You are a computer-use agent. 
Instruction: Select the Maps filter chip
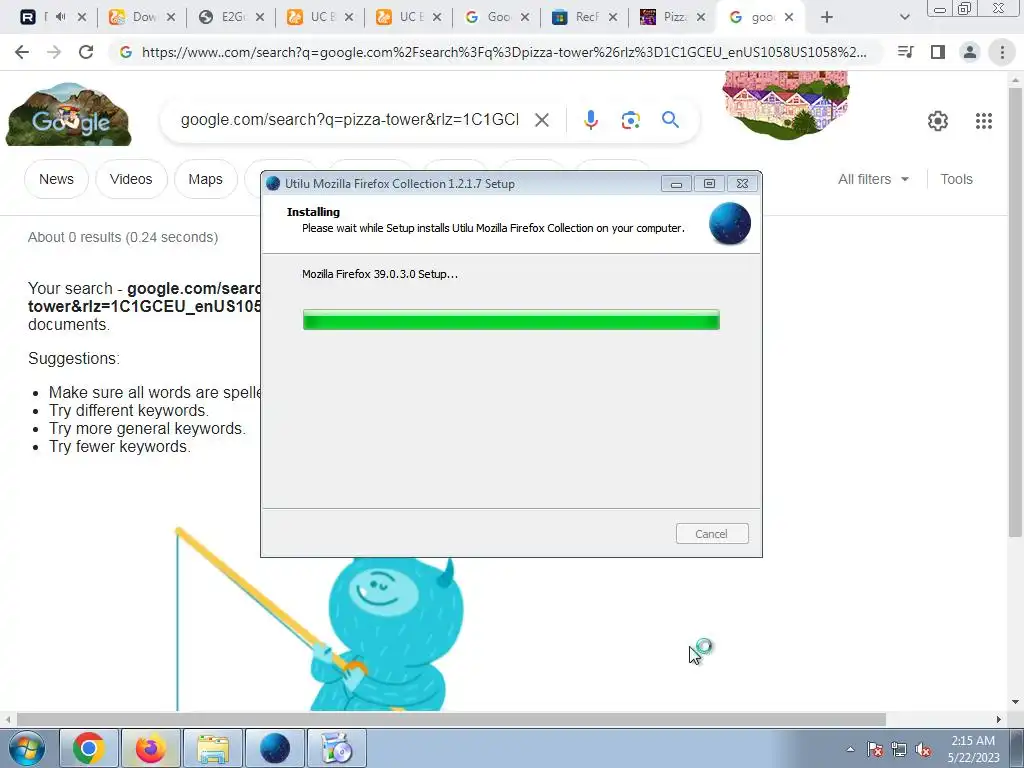coord(205,179)
